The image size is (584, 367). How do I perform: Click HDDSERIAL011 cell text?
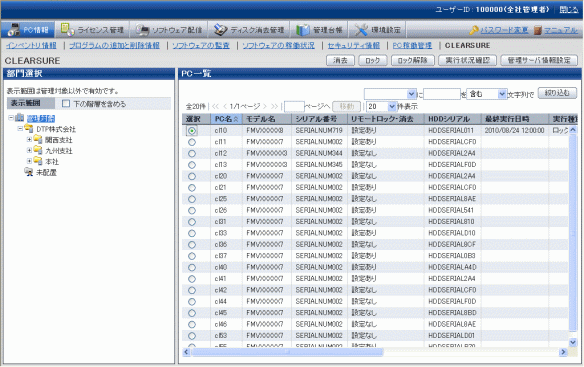(x=451, y=130)
